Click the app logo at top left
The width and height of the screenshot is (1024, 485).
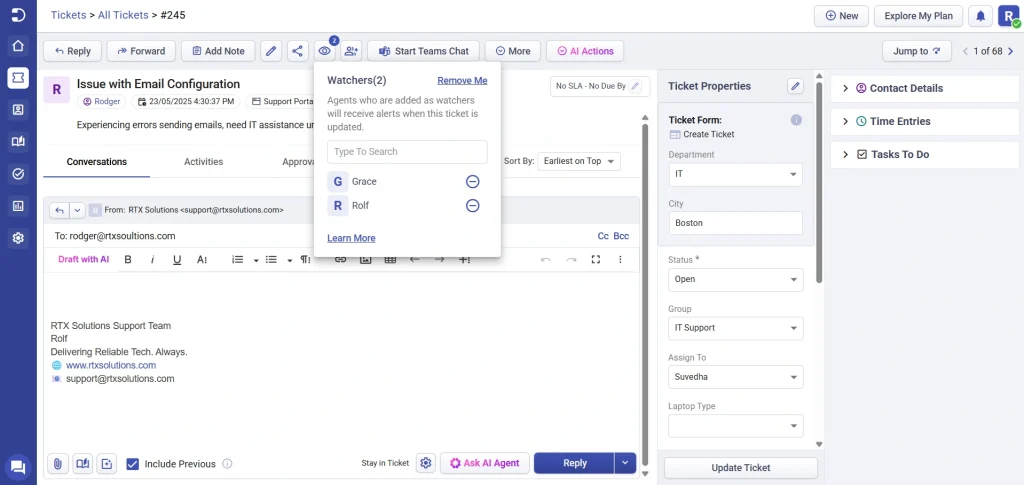(18, 15)
